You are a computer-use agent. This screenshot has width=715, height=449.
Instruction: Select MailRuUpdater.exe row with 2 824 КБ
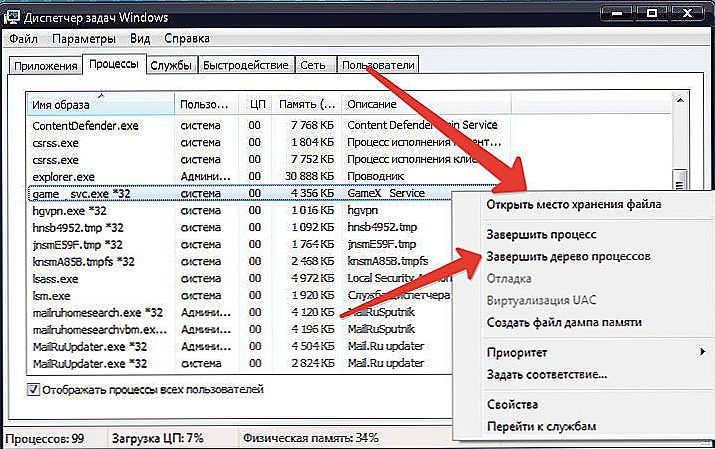(239, 364)
